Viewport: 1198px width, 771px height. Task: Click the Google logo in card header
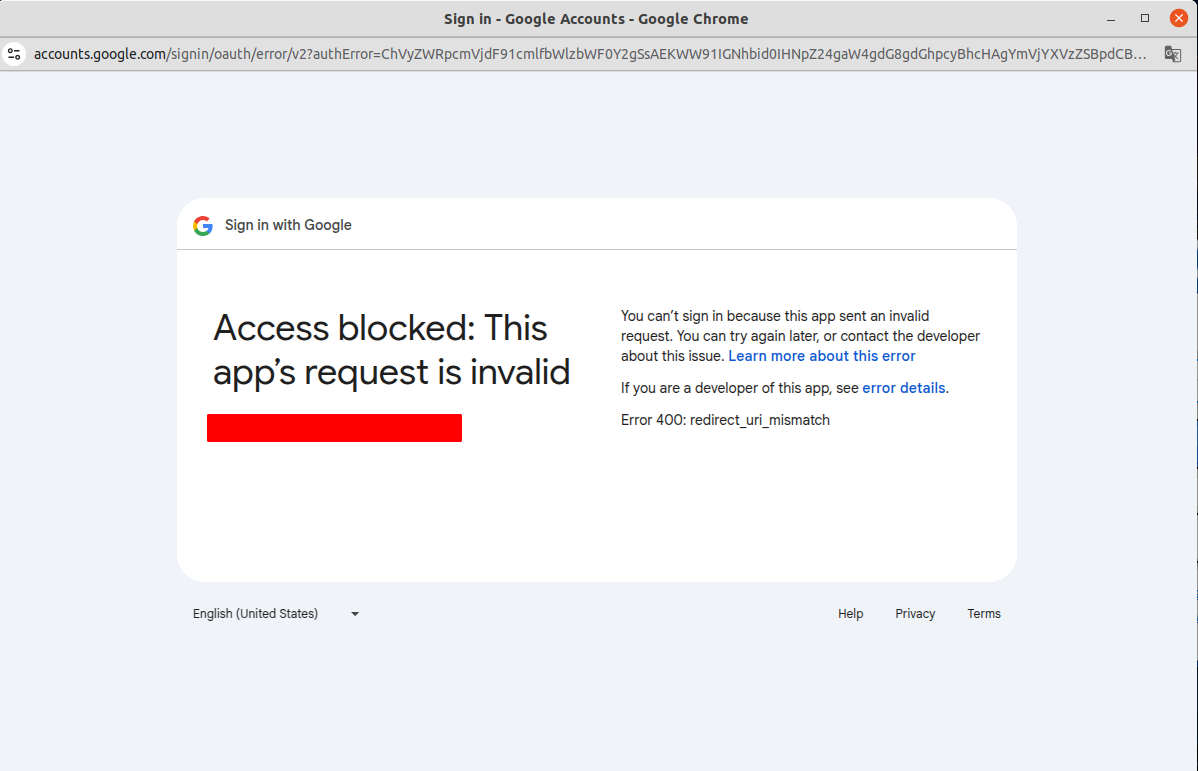202,225
